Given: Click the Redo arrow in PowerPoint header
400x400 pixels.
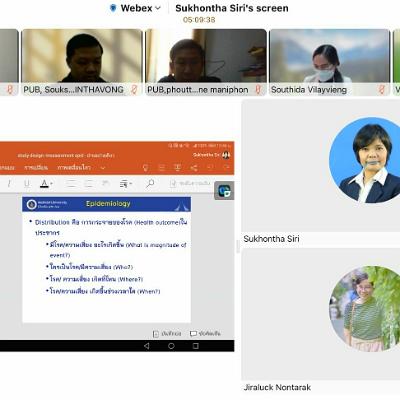Looking at the screenshot, I should 226,167.
